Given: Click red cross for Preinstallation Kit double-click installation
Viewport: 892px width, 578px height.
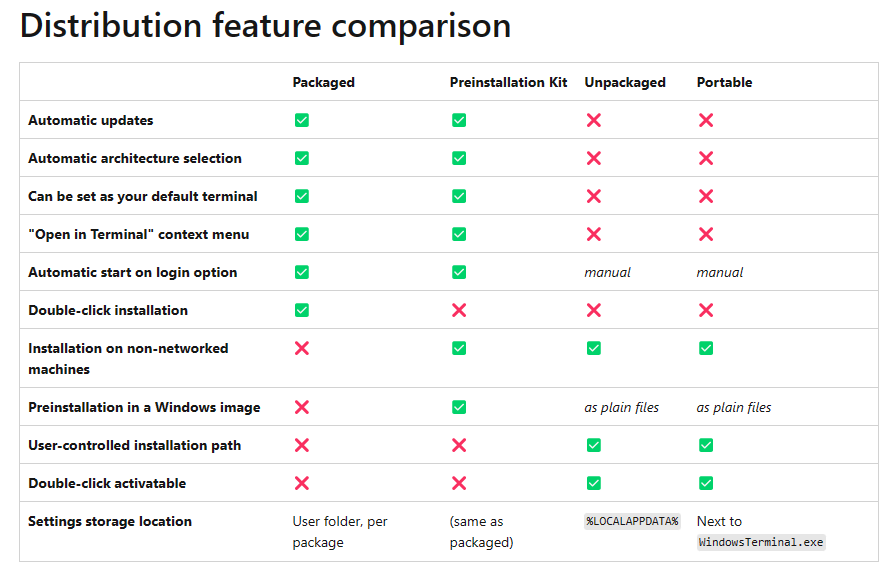Looking at the screenshot, I should pos(459,310).
